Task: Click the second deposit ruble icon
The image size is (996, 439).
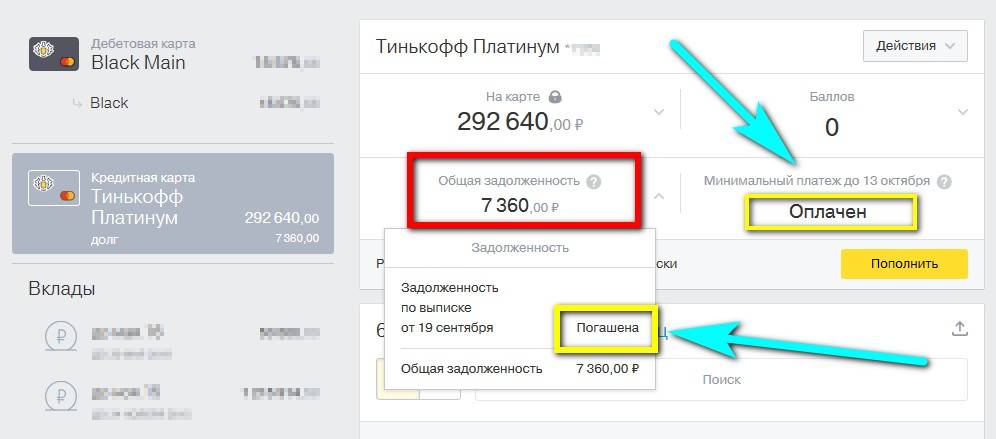Action: point(60,397)
